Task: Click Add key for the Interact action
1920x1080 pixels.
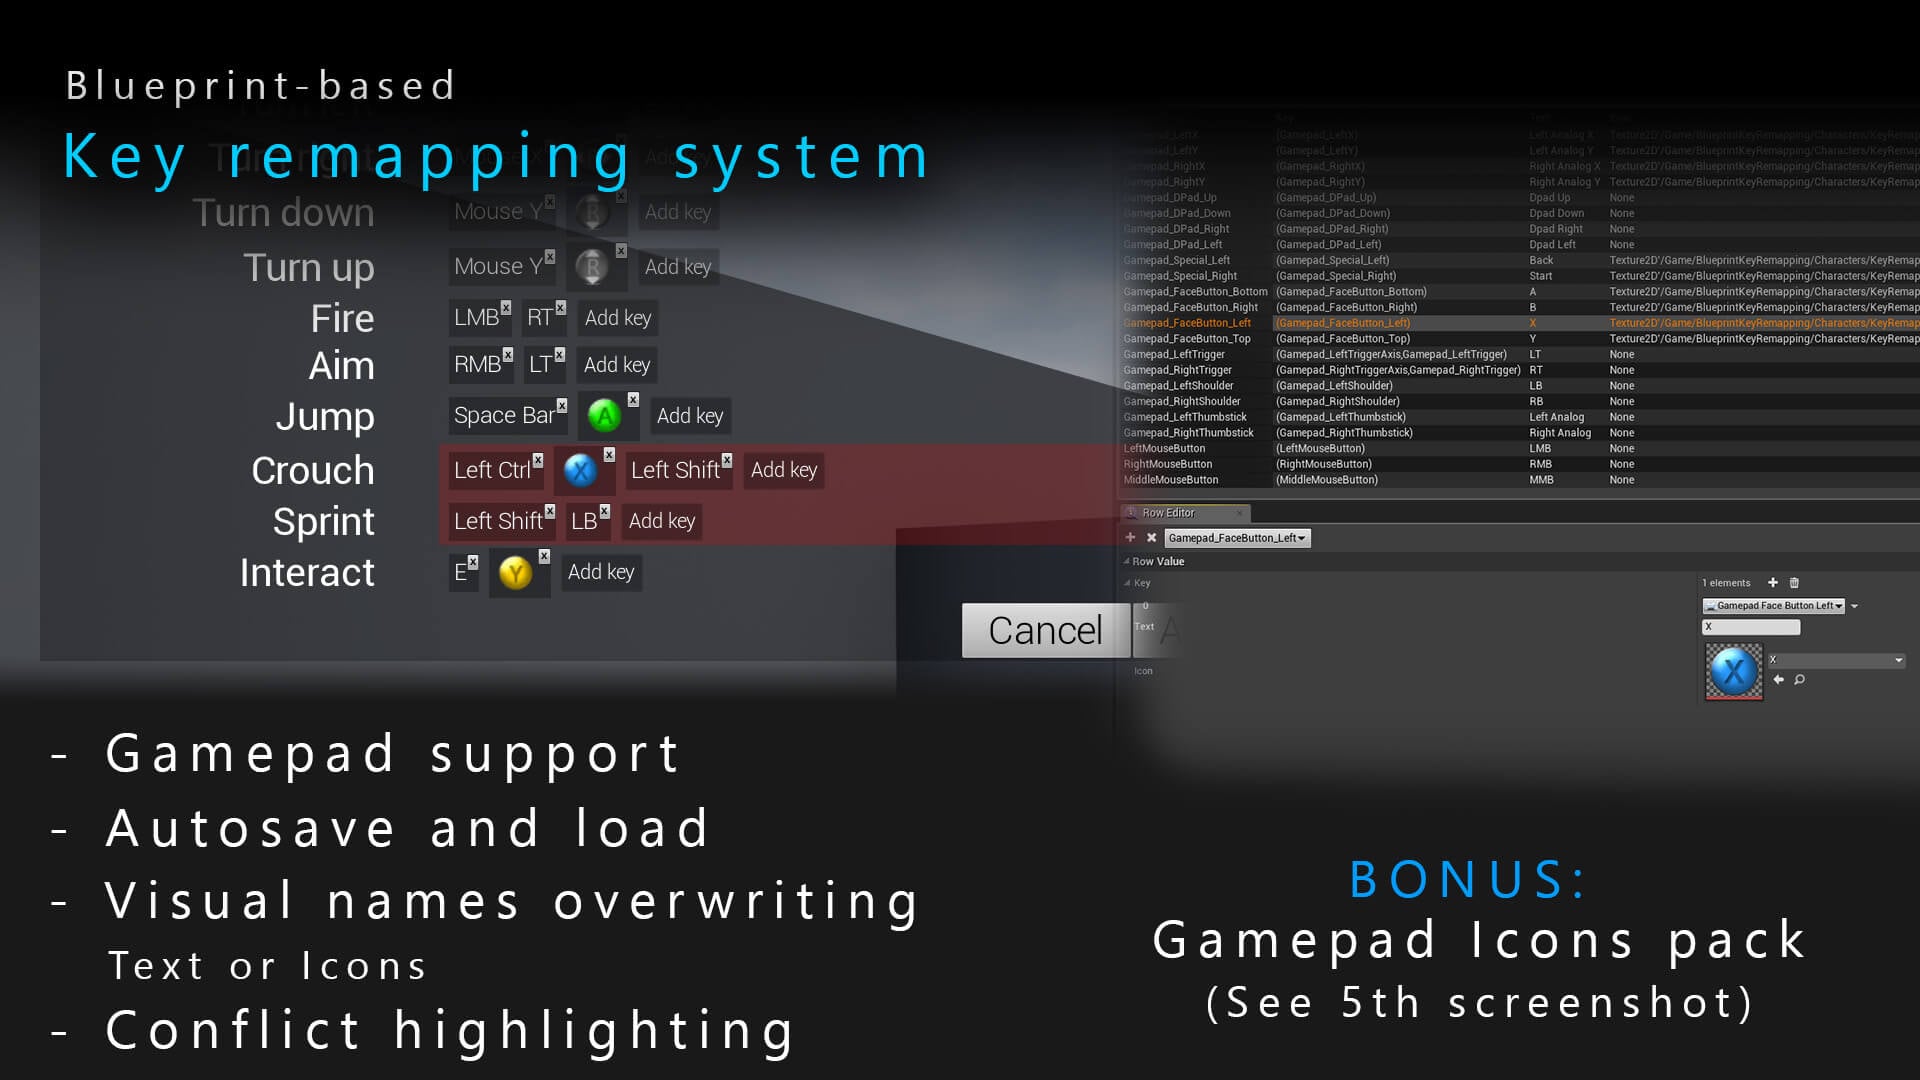Action: pos(600,571)
